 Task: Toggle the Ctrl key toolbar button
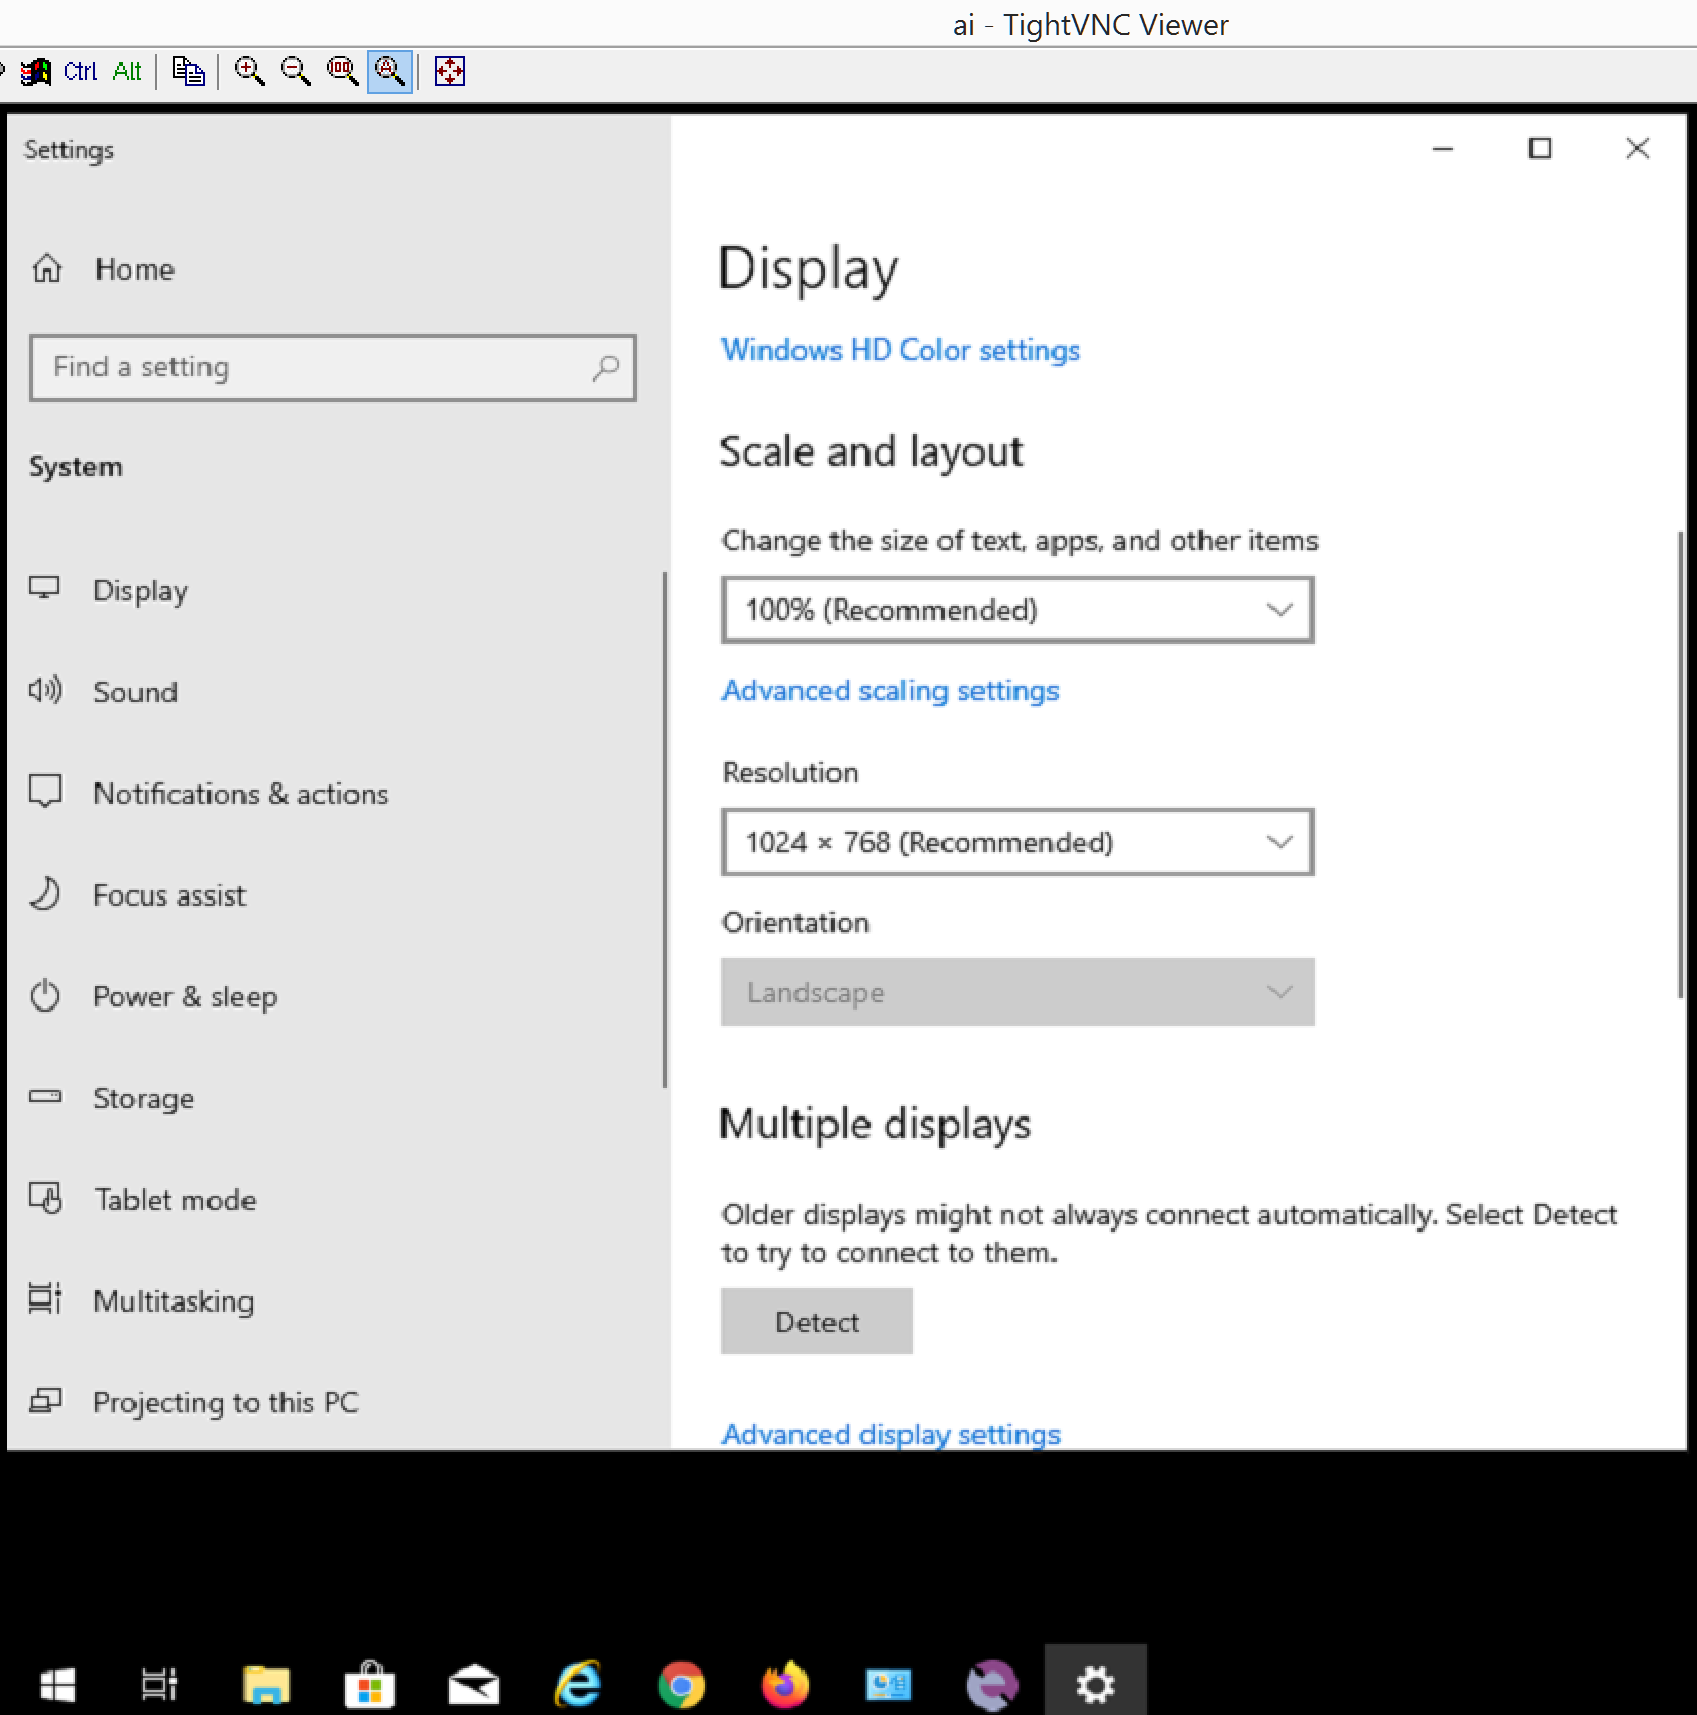pos(80,71)
